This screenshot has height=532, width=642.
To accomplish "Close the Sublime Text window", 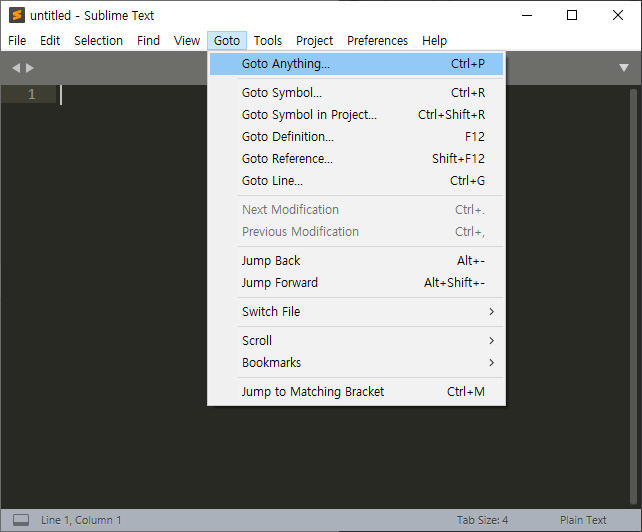I will (x=618, y=16).
